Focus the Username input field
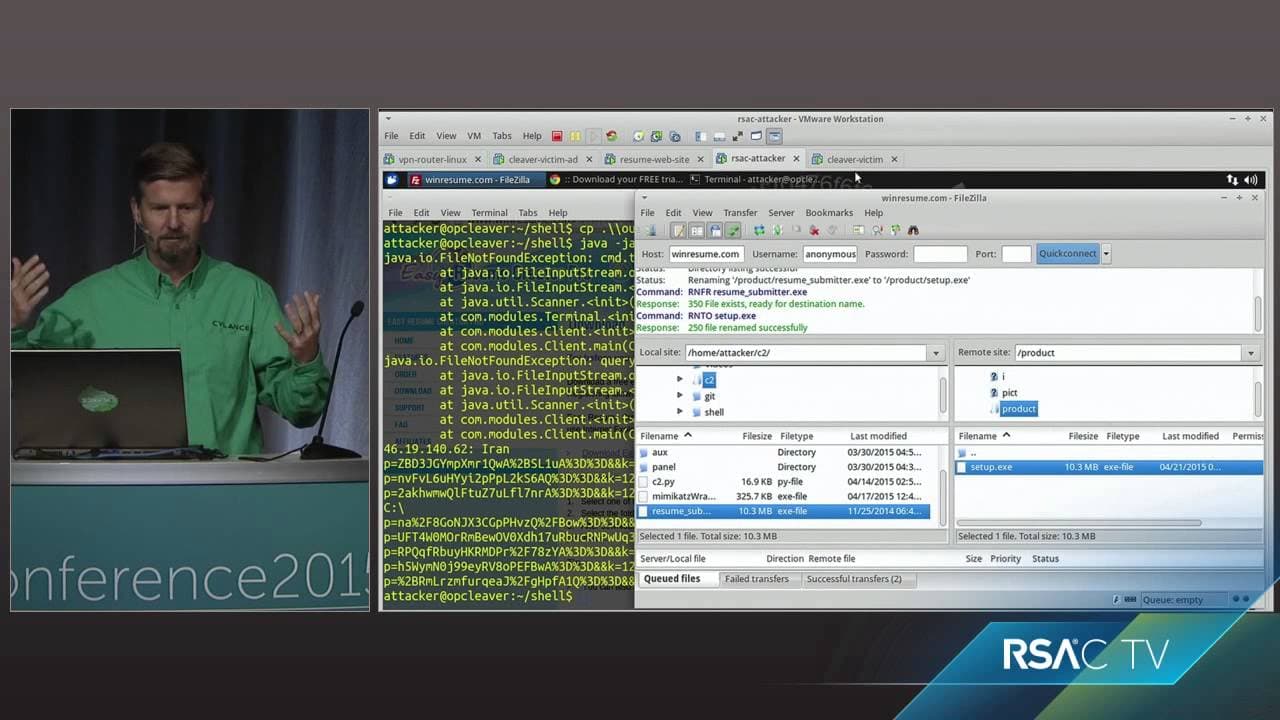Screen dimensions: 1280x720 click(830, 254)
